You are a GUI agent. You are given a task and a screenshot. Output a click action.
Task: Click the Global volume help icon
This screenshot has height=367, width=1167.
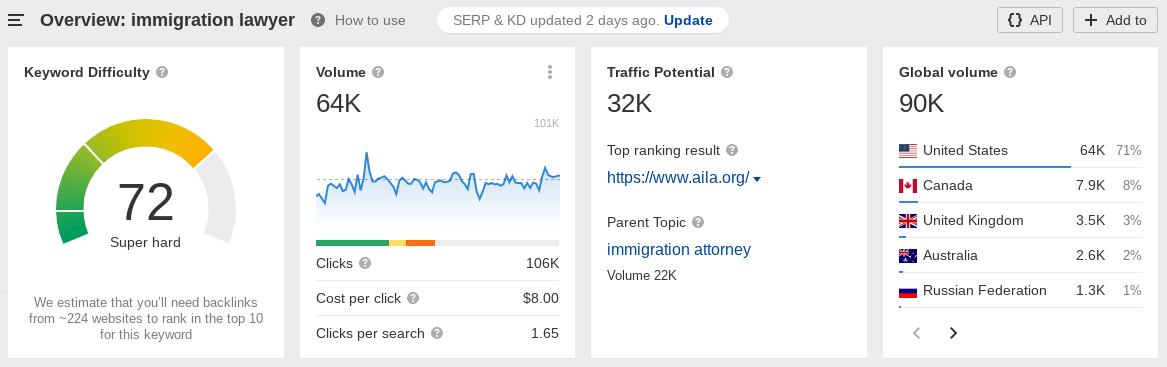tap(1010, 72)
